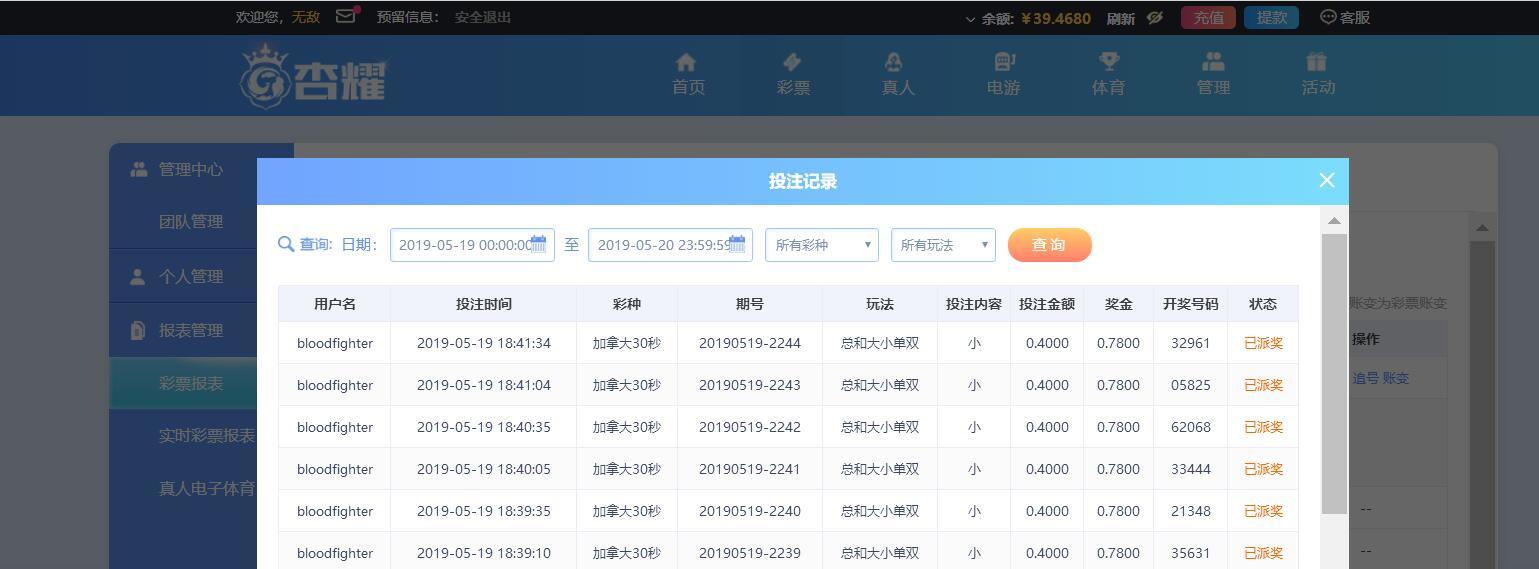Click the 投注时间 column header
Screen dimensions: 1539x569
click(483, 304)
